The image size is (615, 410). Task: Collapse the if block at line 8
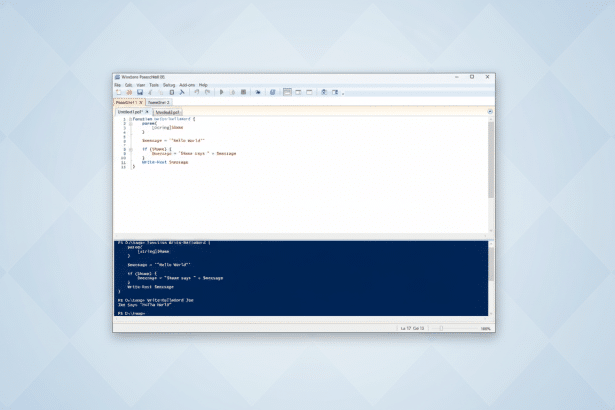[131, 149]
